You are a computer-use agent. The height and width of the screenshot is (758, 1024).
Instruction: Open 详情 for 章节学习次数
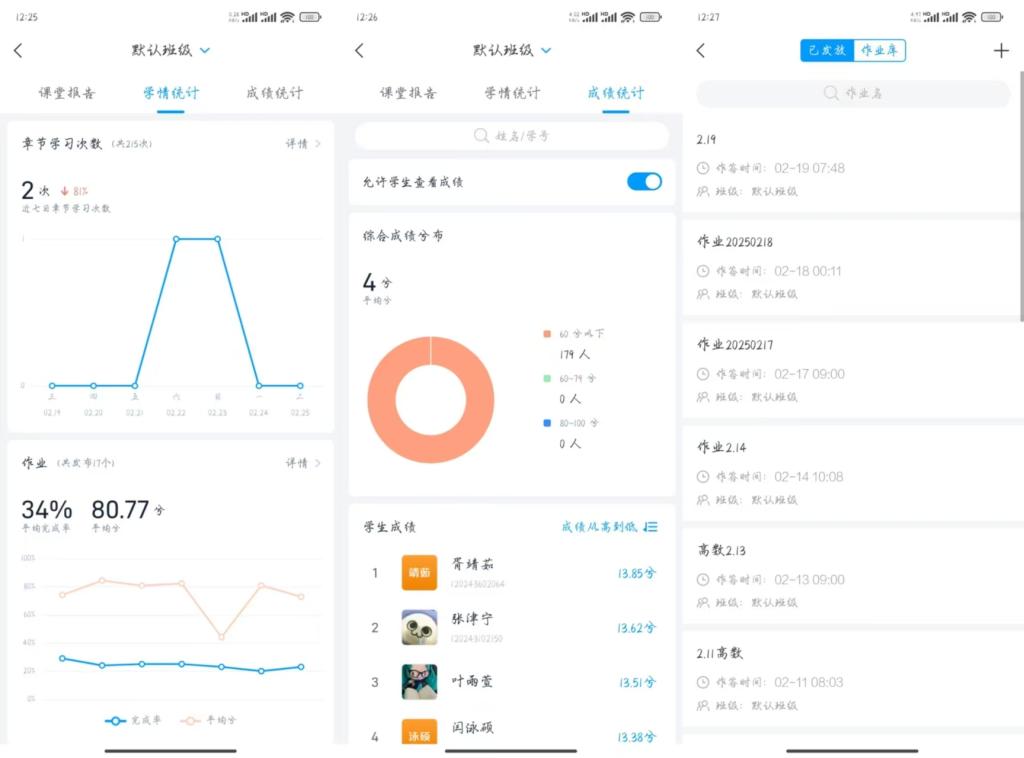point(303,144)
